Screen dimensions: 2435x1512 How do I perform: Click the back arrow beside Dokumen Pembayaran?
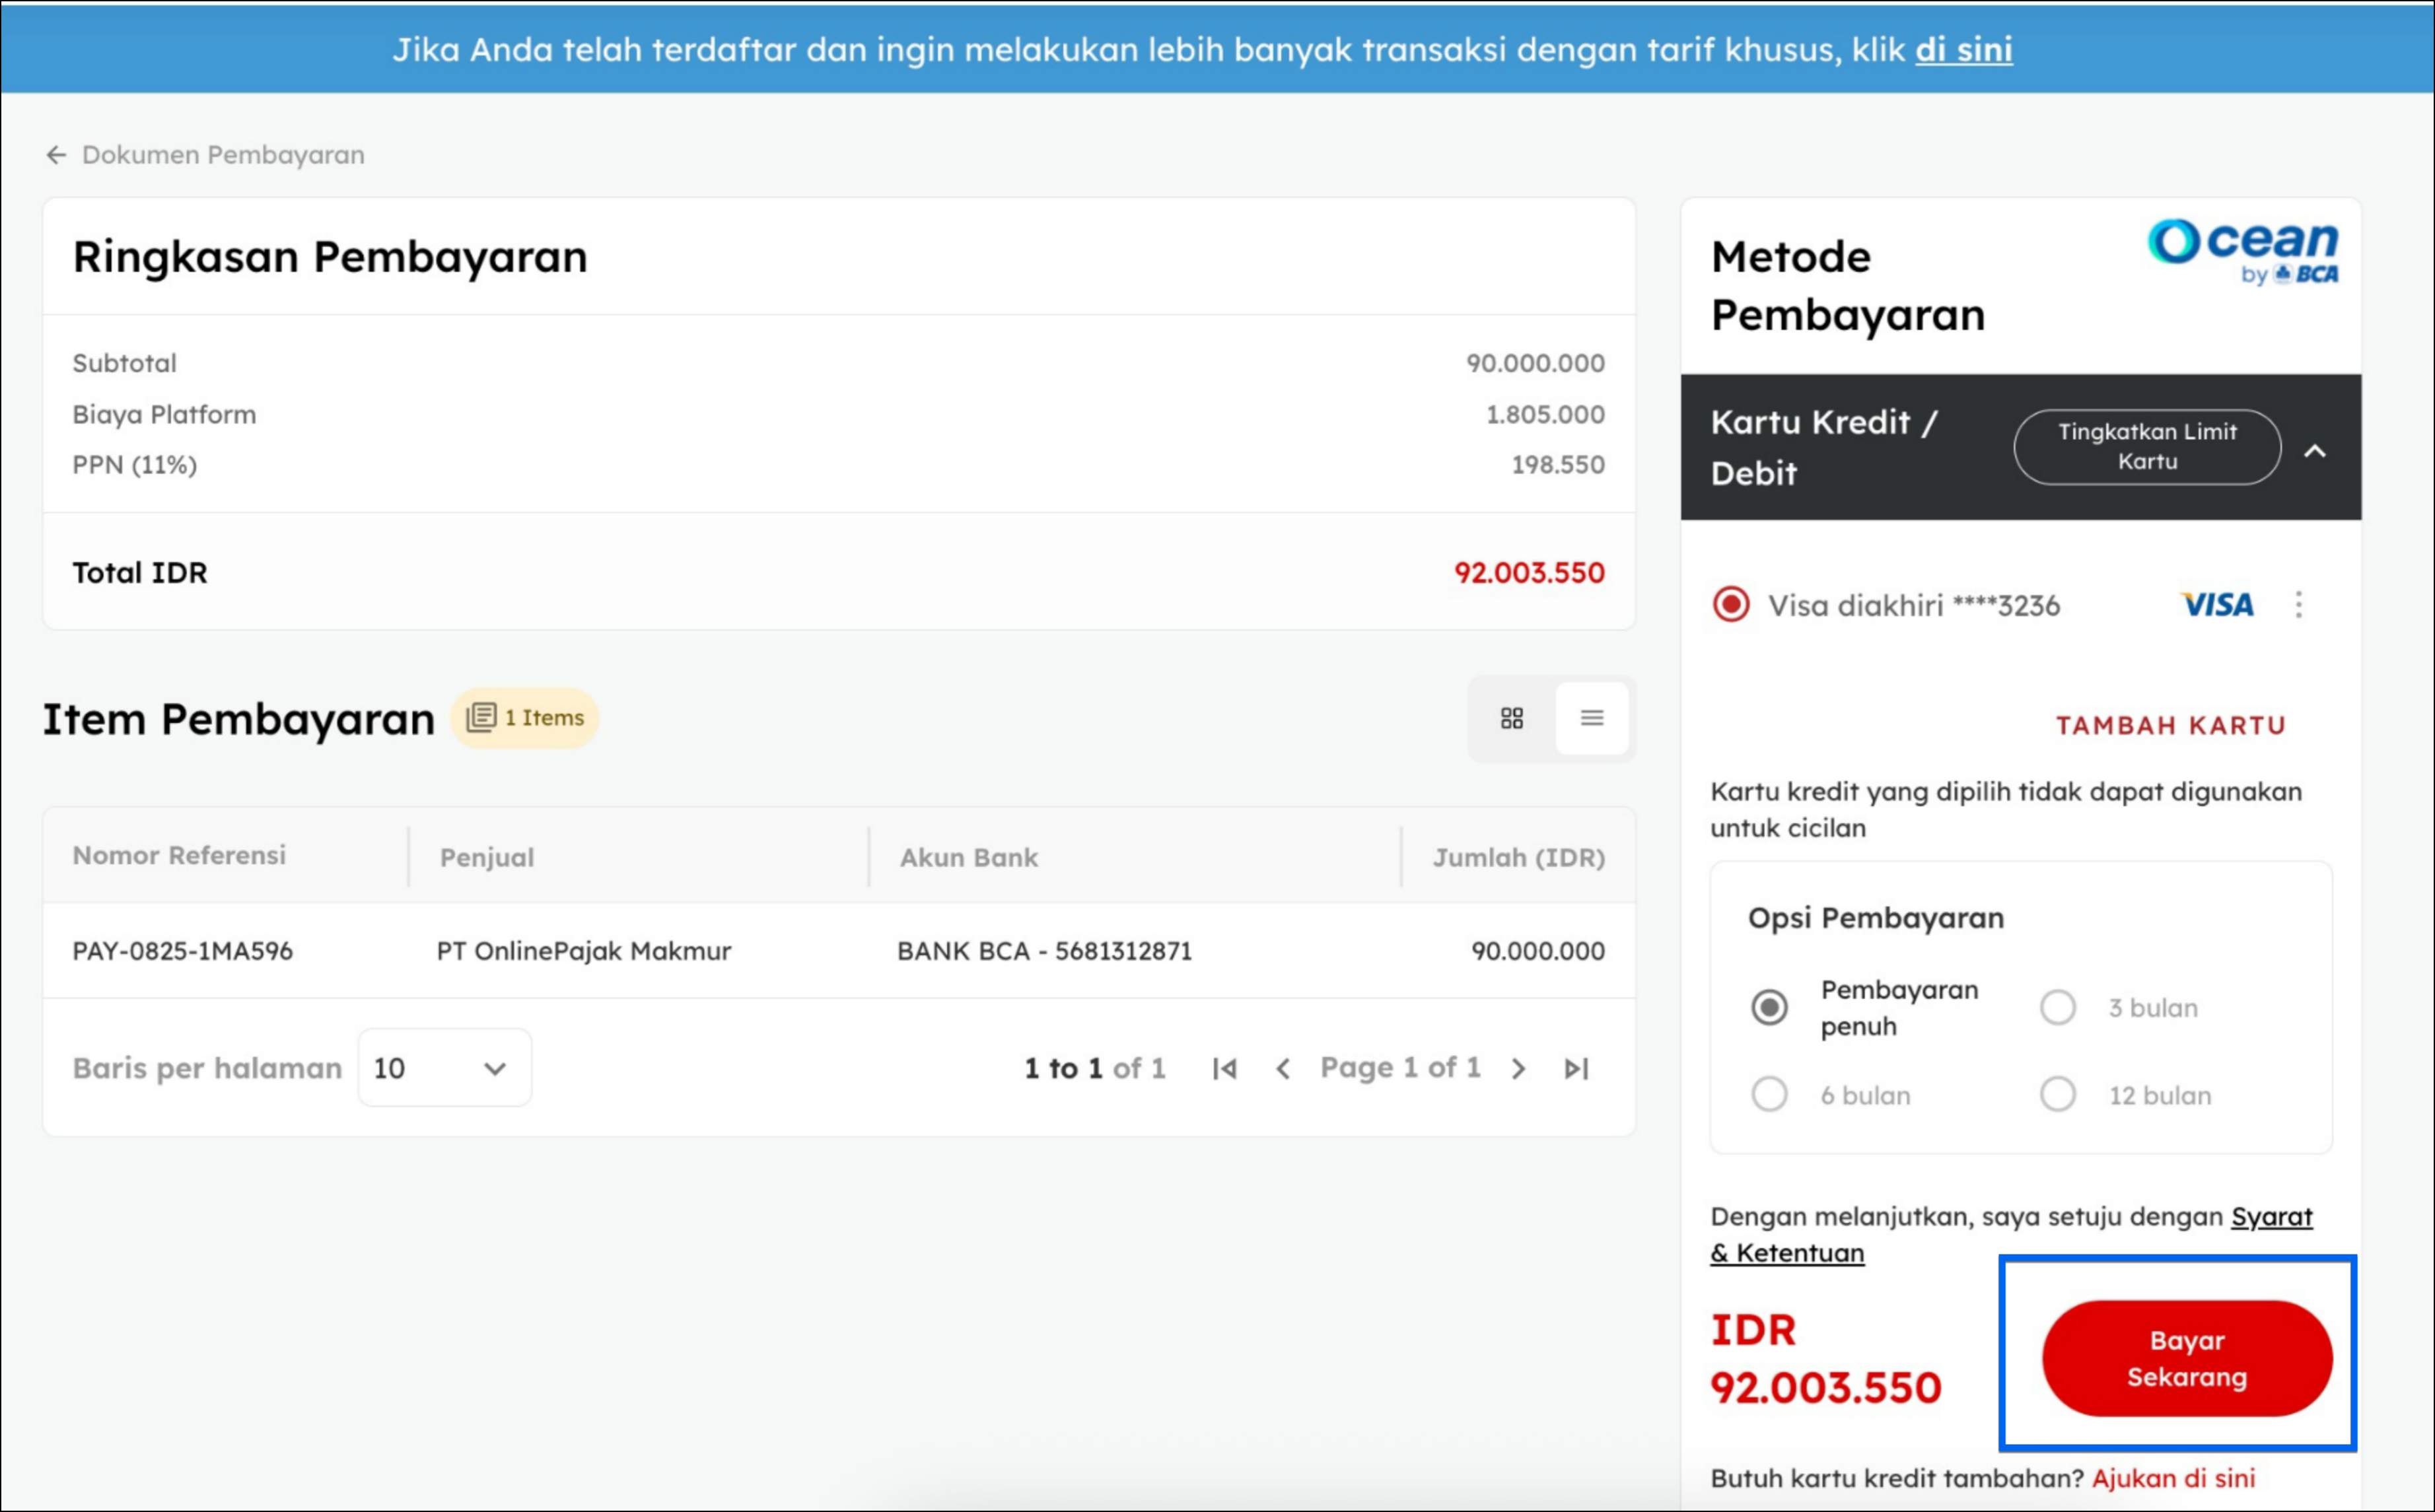tap(56, 155)
